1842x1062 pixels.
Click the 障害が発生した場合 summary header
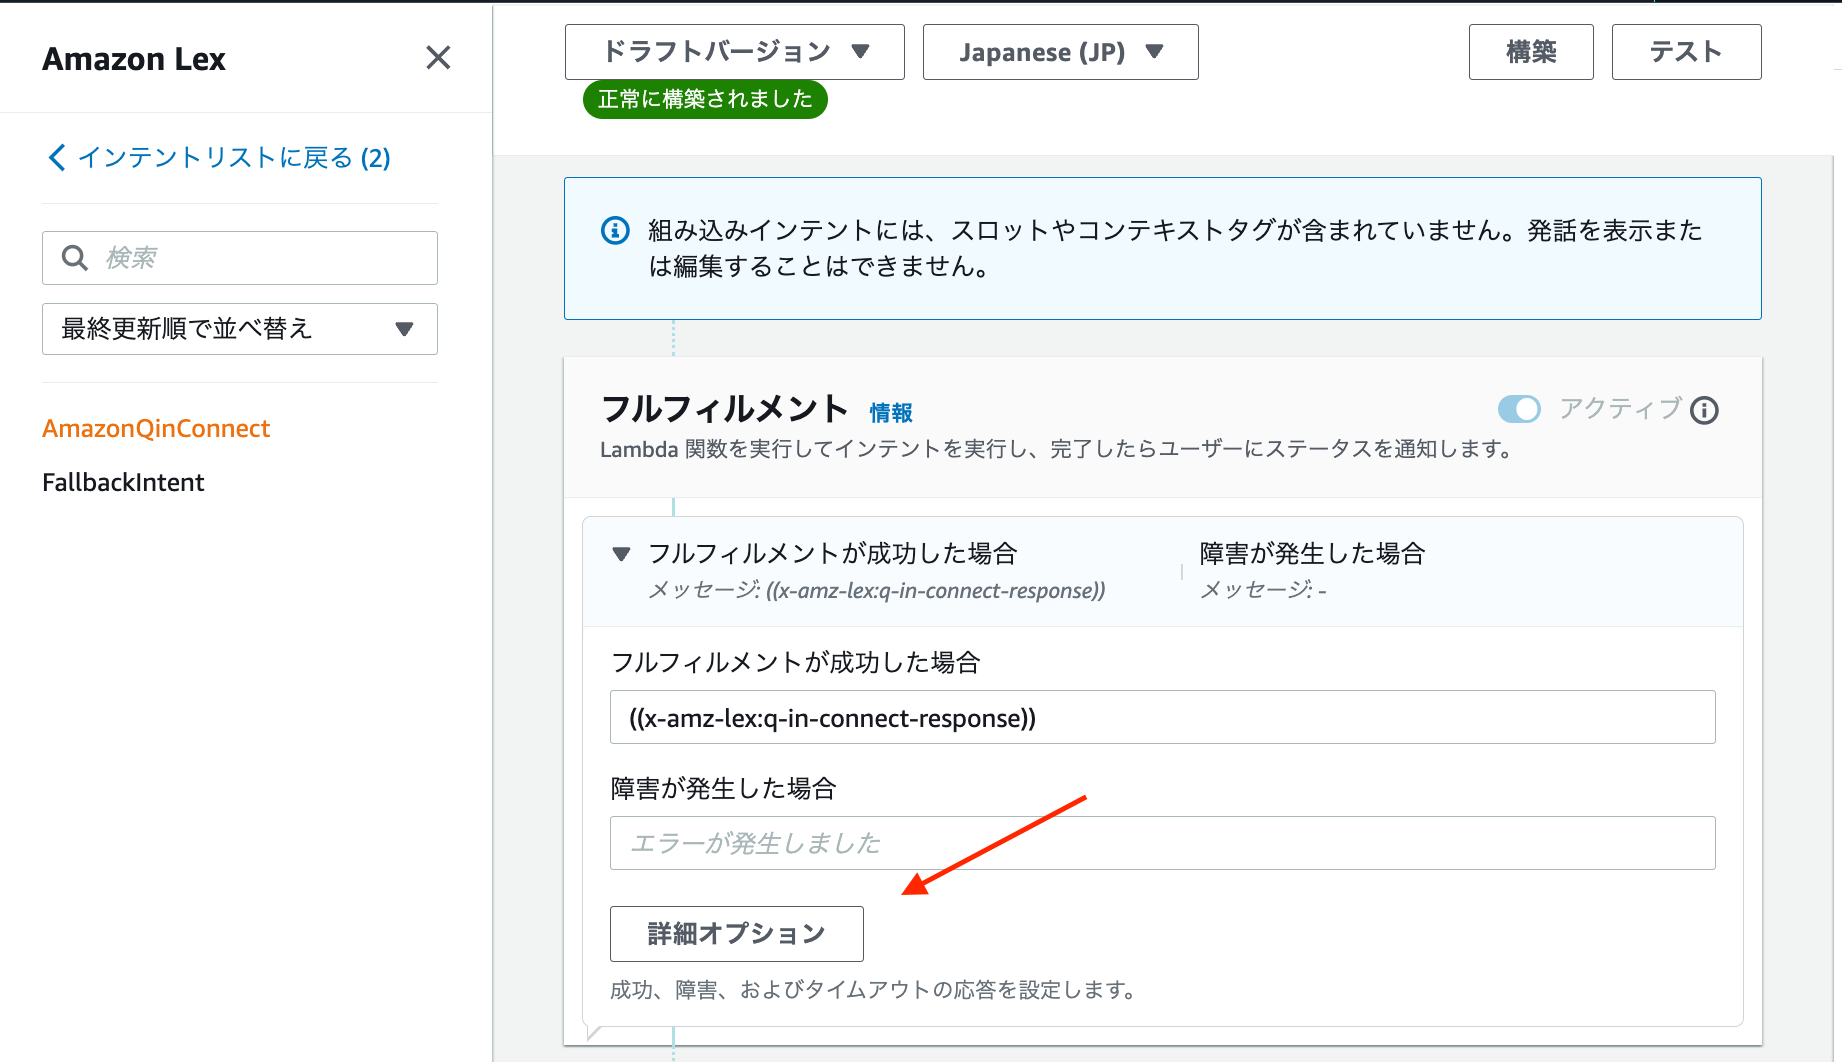point(1312,554)
